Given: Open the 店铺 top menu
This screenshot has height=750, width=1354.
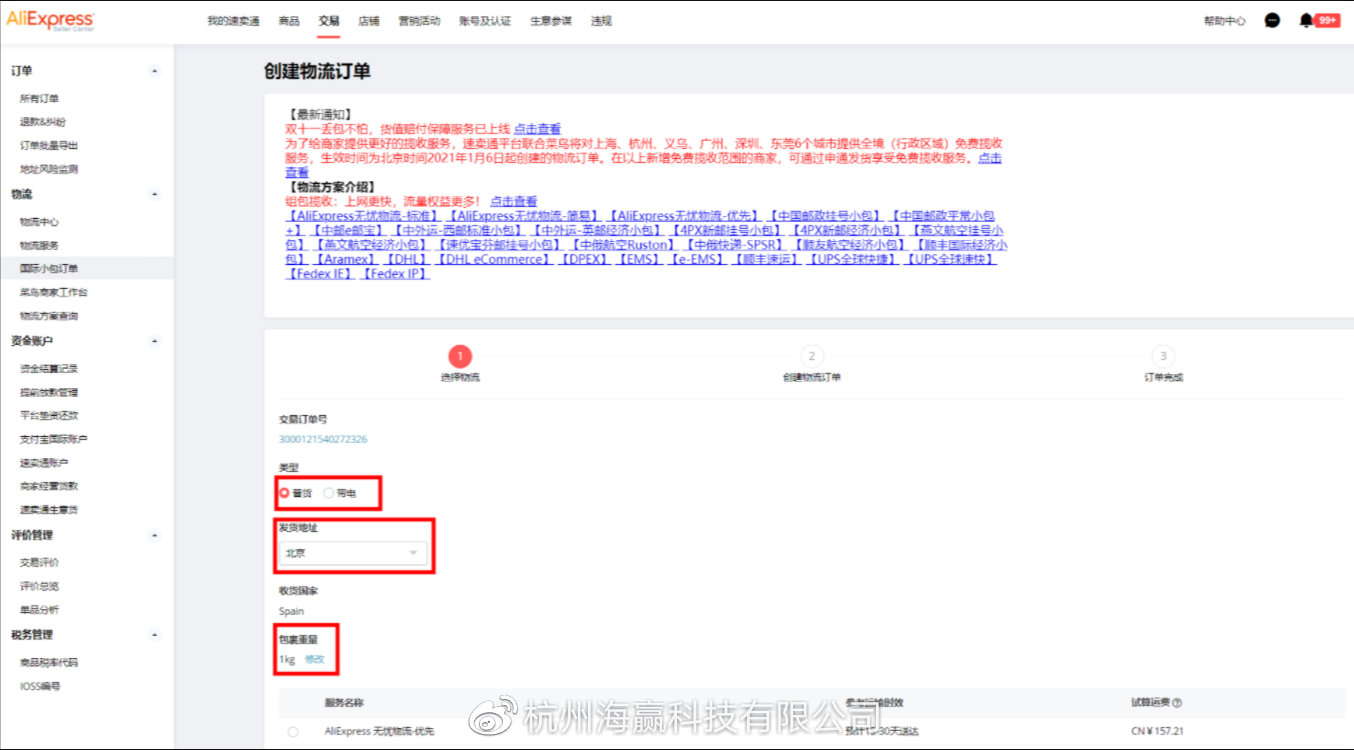Looking at the screenshot, I should pos(369,21).
